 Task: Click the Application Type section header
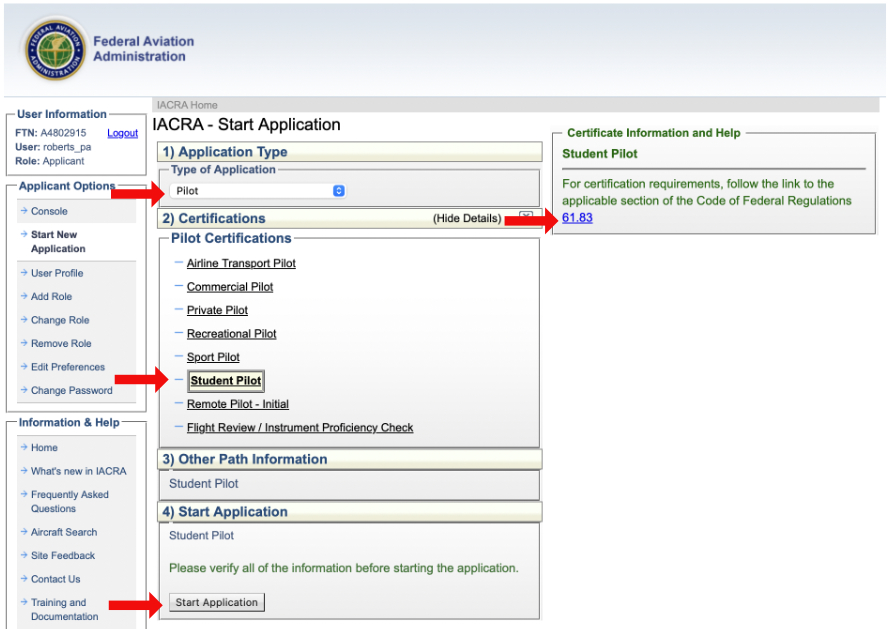(350, 152)
